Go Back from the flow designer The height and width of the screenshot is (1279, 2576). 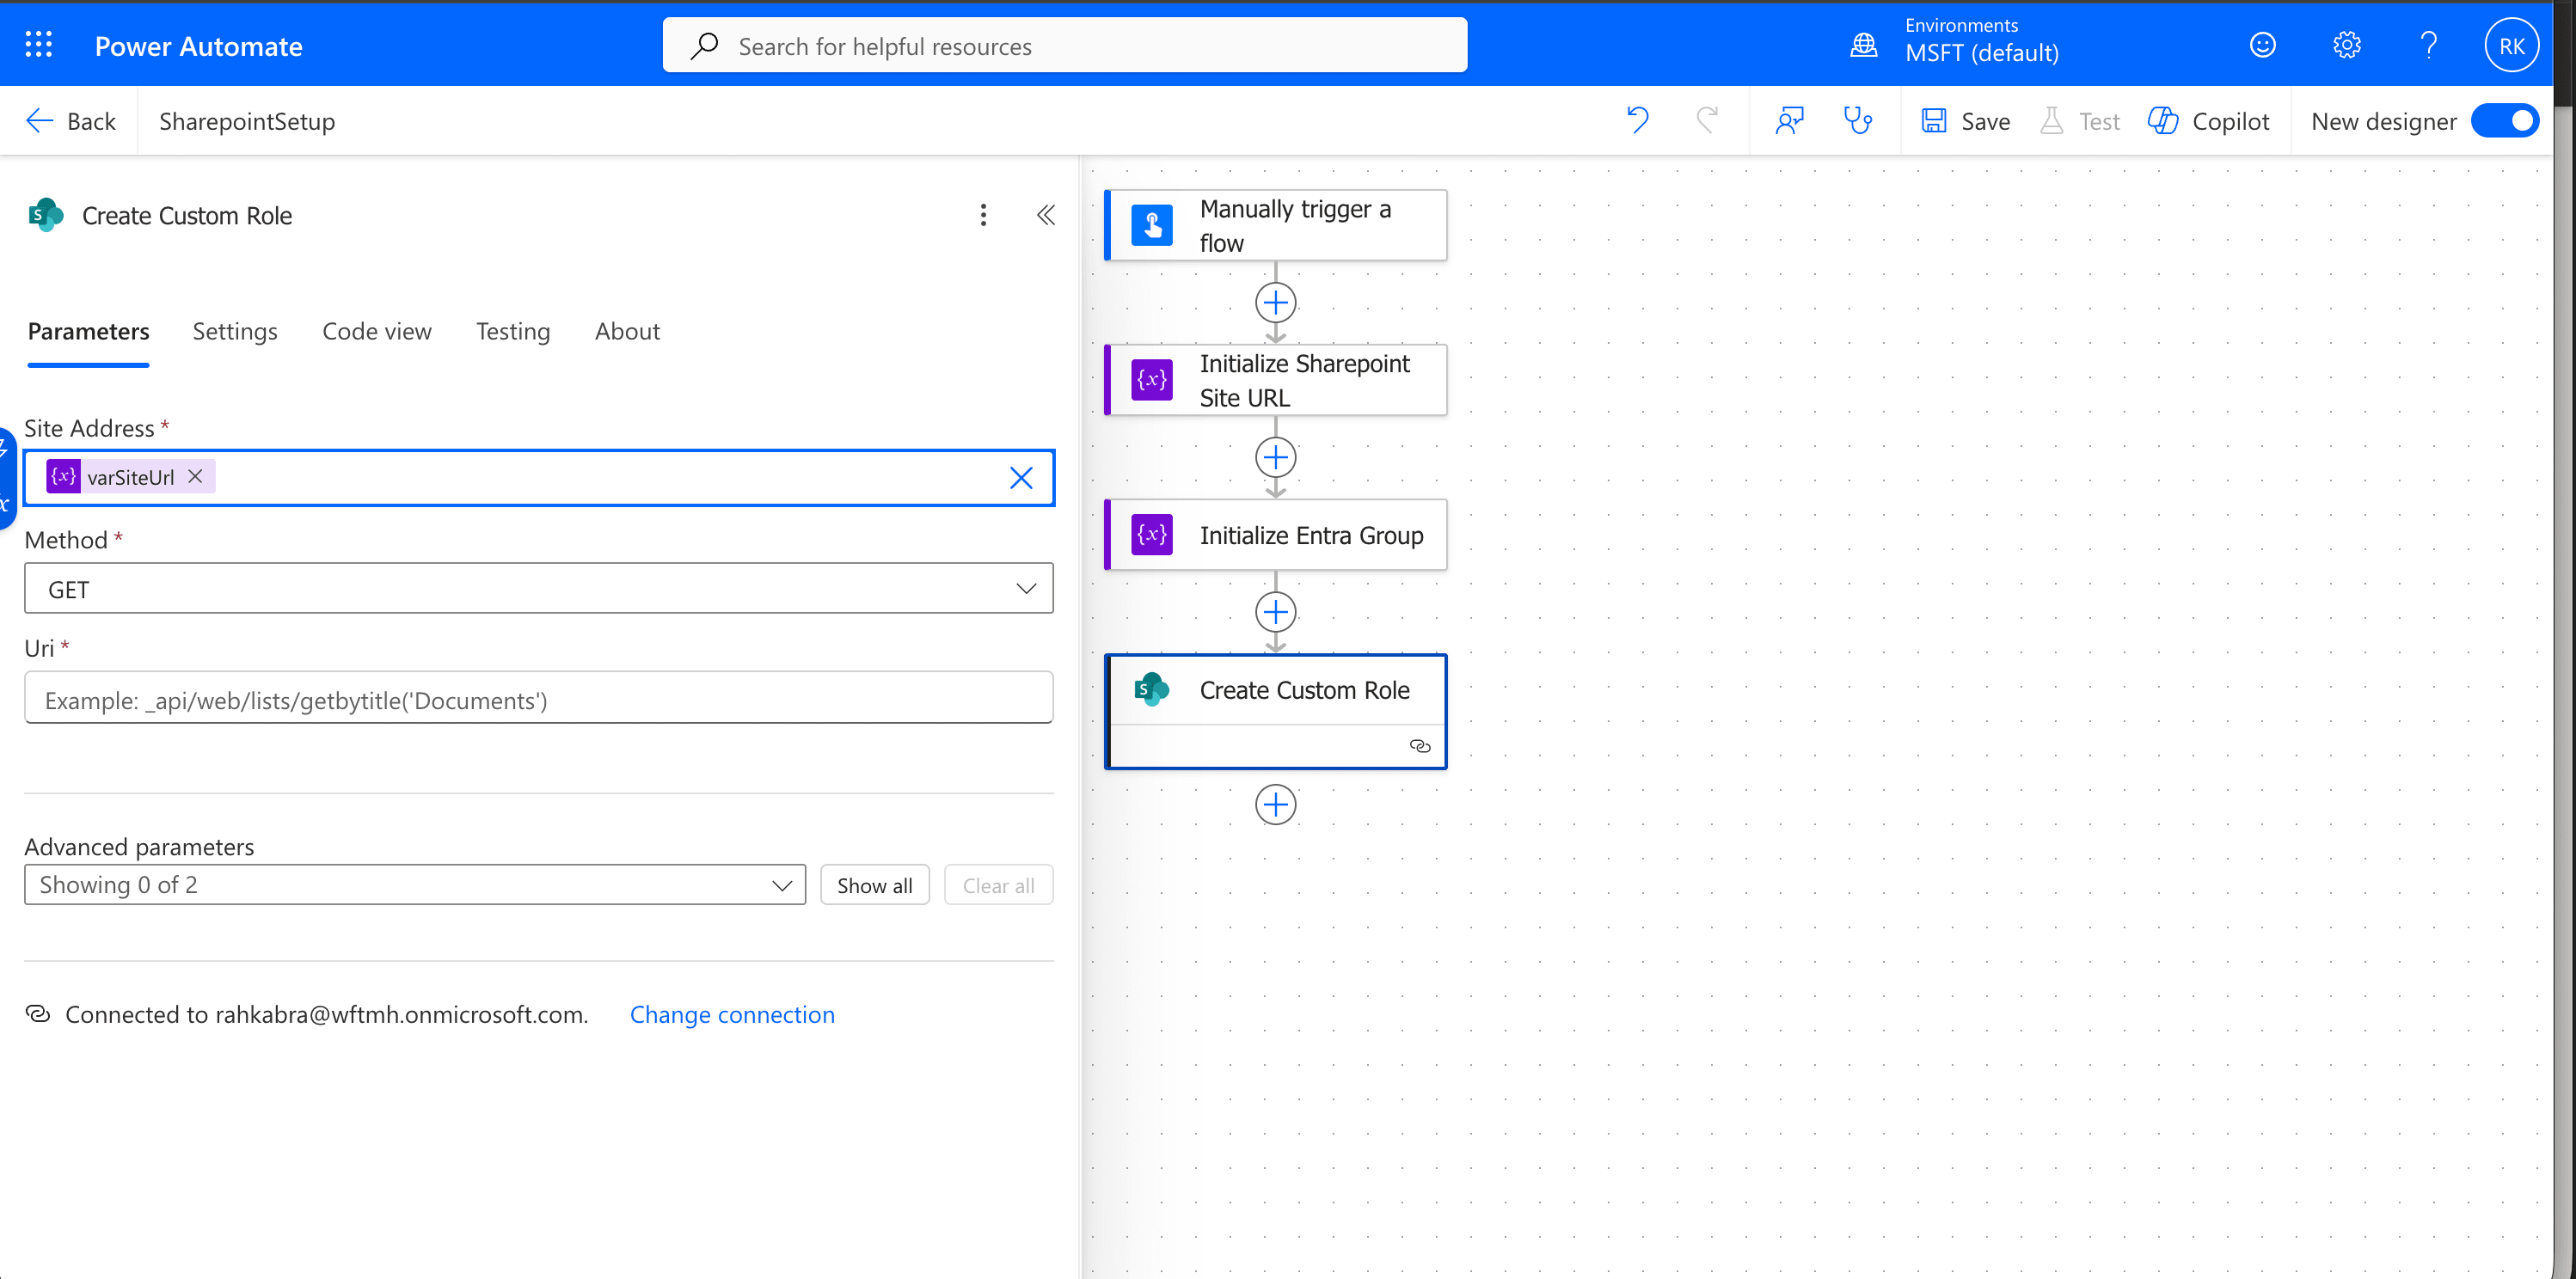70,121
